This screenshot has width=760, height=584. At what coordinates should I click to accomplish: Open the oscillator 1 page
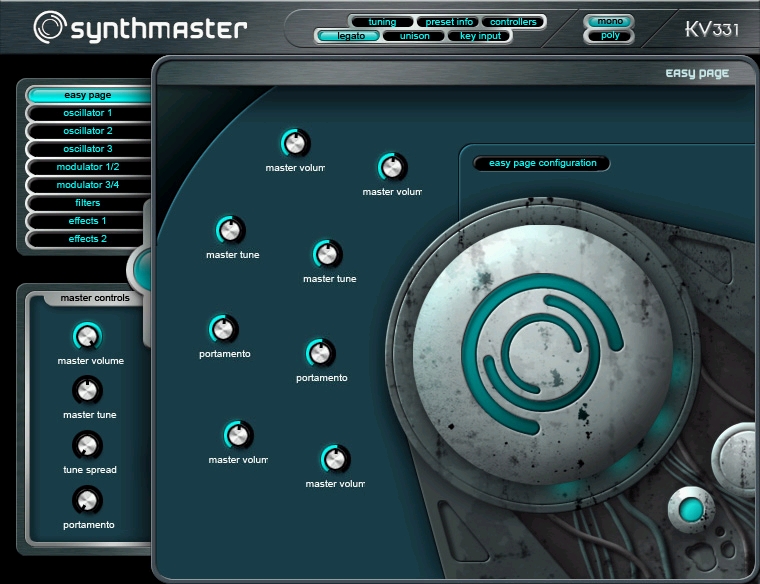point(88,113)
